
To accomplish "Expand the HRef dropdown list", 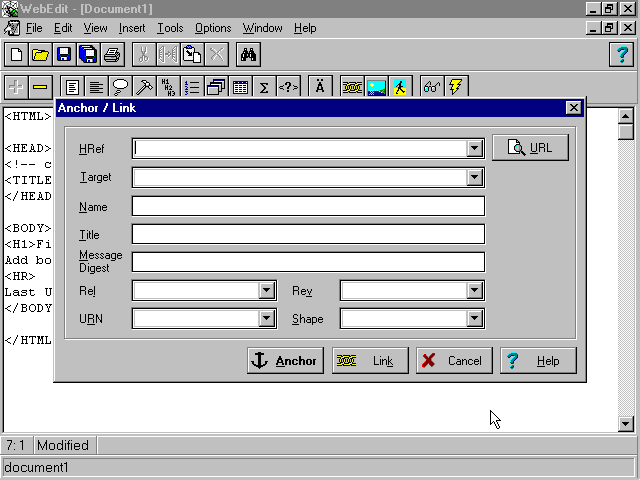I will pyautogui.click(x=475, y=148).
